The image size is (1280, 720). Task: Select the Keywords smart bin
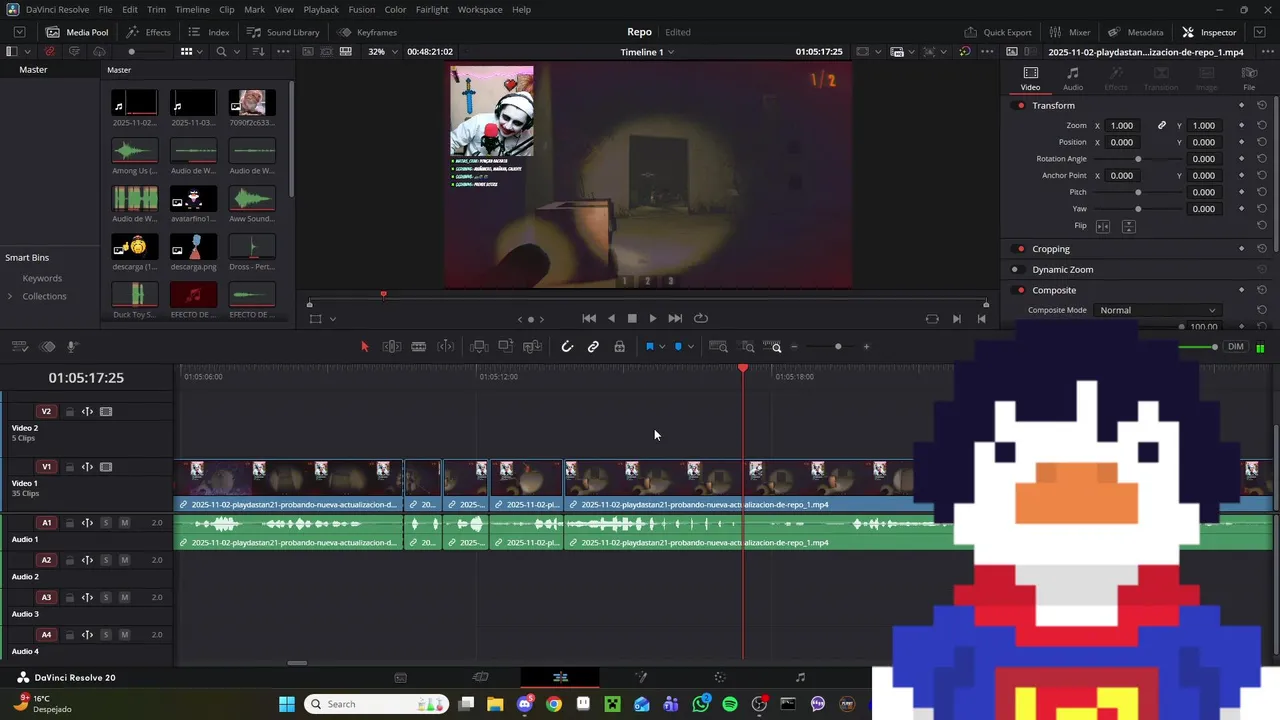pos(42,278)
